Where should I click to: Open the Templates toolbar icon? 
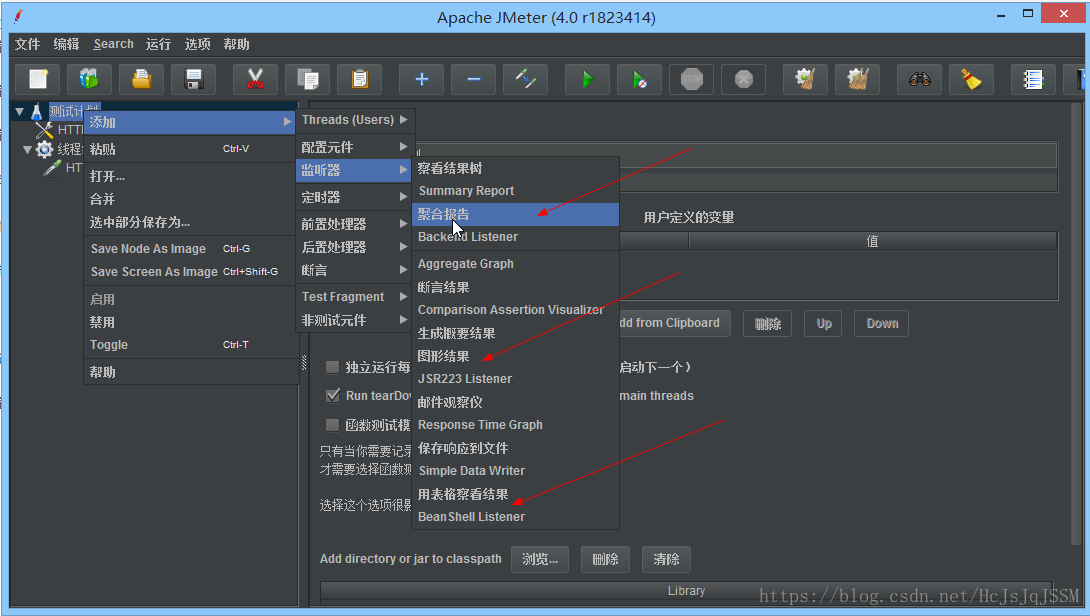coord(89,79)
